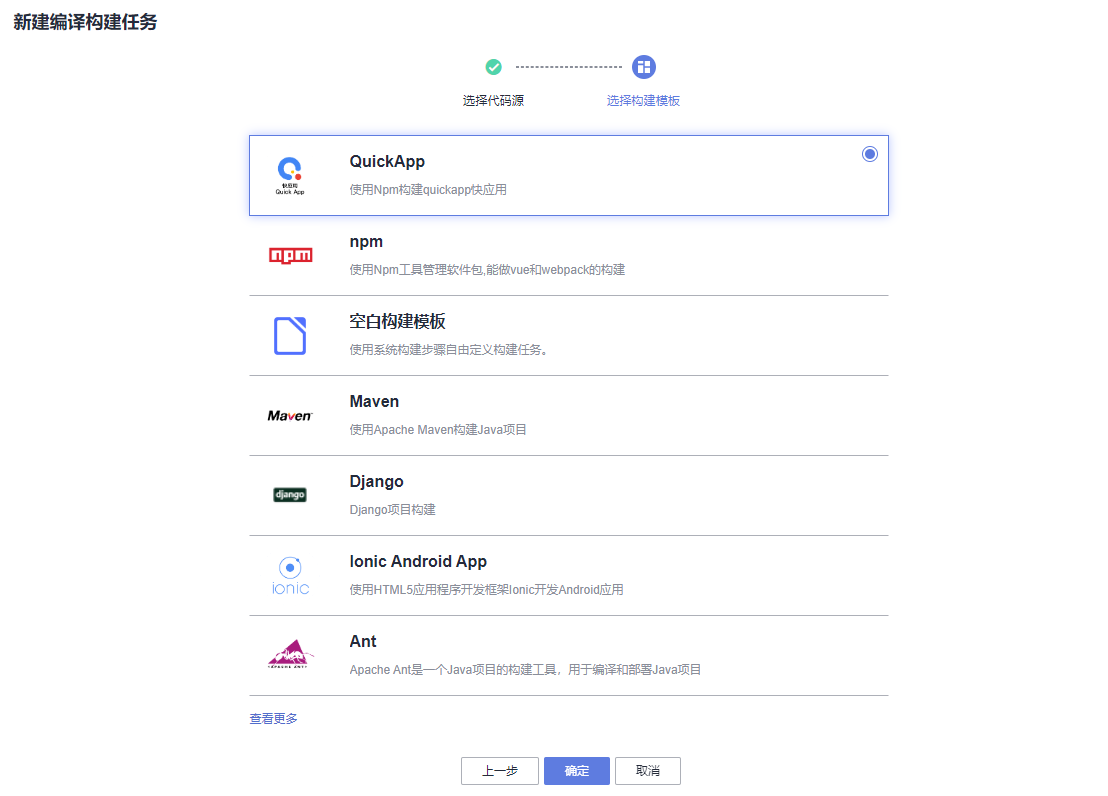
Task: Choose the Maven template title
Action: (x=374, y=401)
